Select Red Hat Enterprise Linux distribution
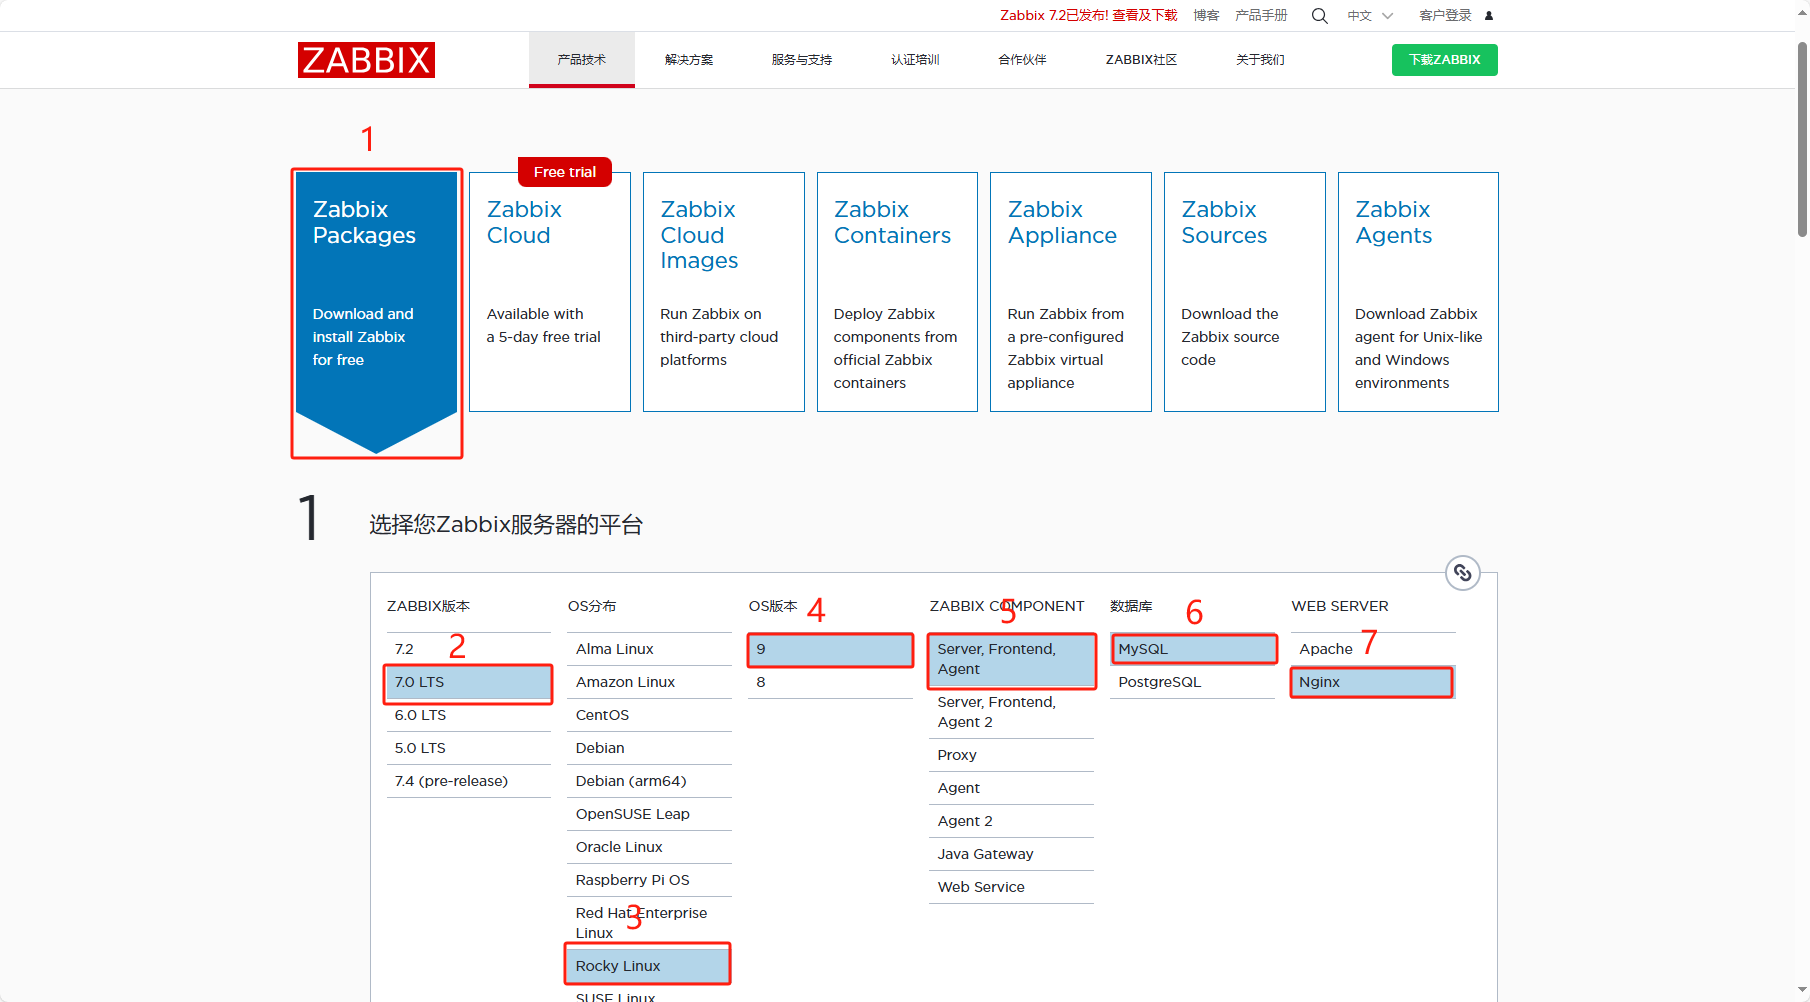Image resolution: width=1810 pixels, height=1002 pixels. [x=650, y=923]
